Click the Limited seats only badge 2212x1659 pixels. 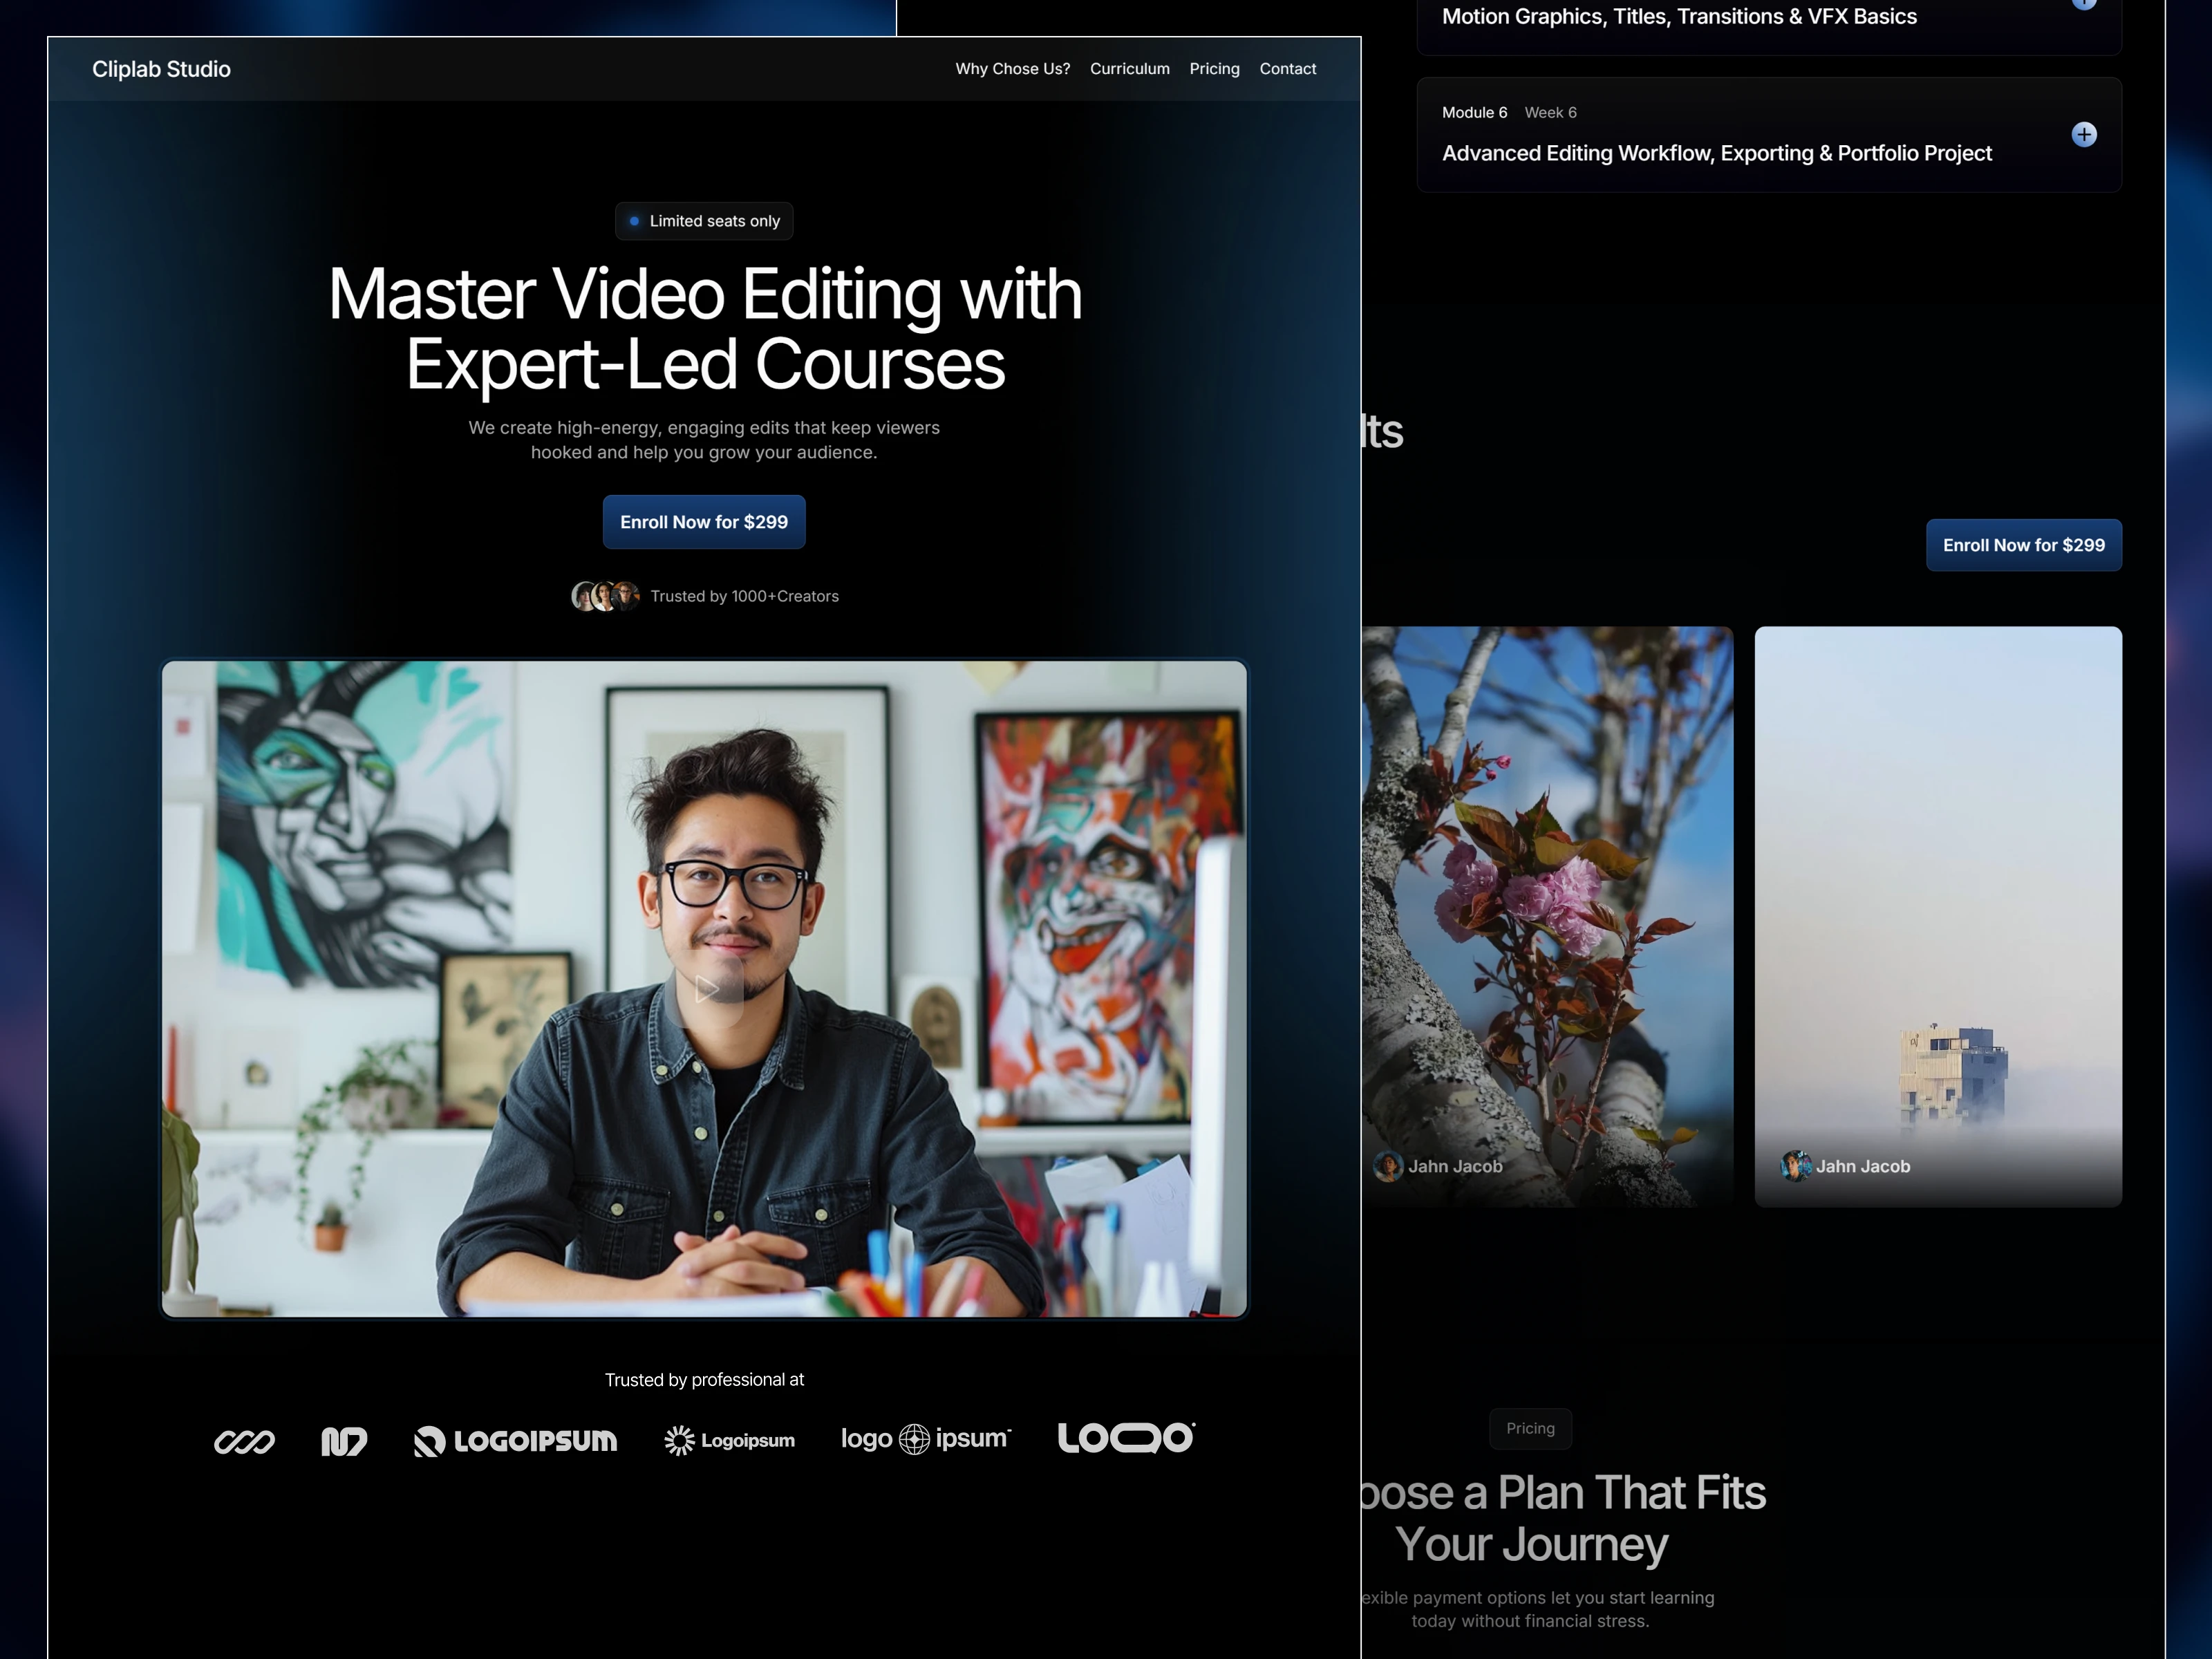704,221
